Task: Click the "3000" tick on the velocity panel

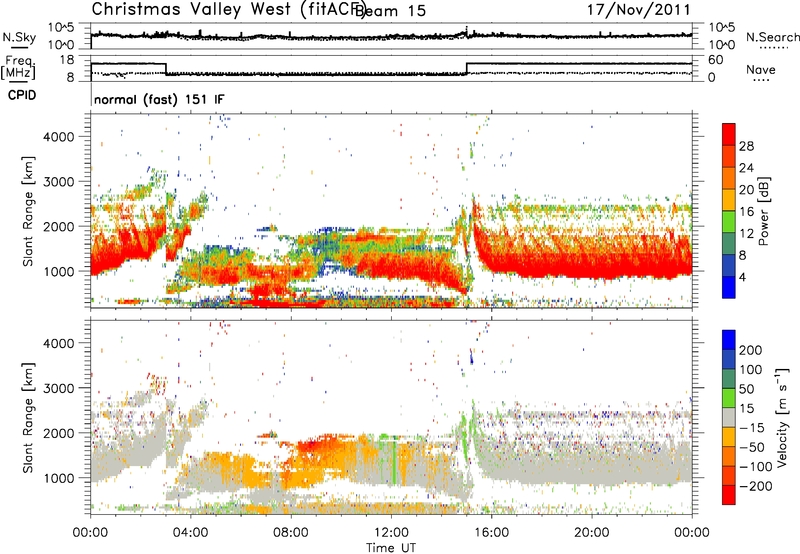Action: click(x=59, y=388)
